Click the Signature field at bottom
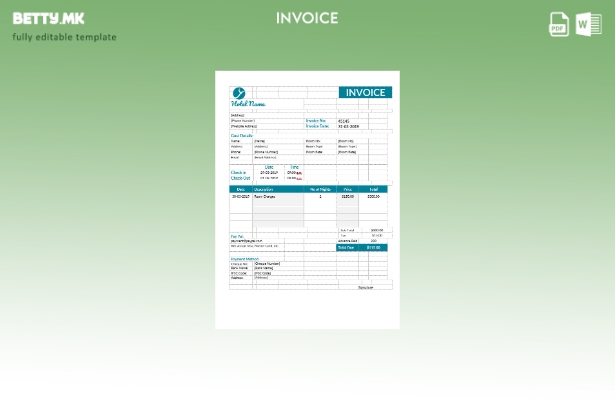 [366, 287]
